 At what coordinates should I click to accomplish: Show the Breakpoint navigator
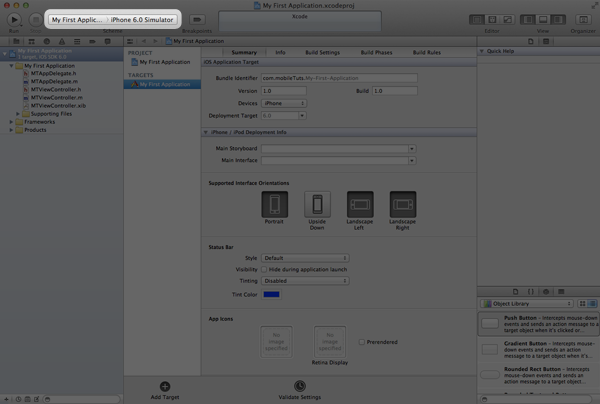(92, 41)
